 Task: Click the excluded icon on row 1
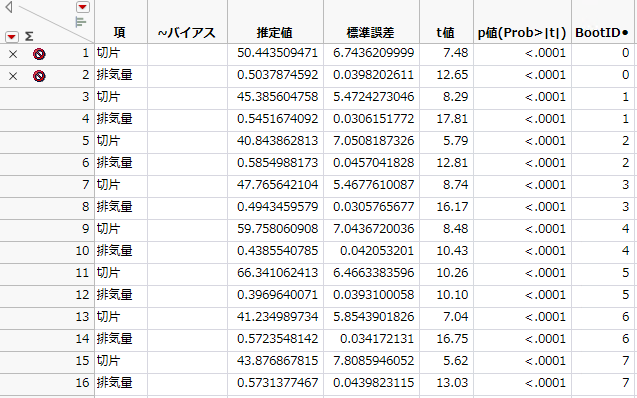pyautogui.click(x=39, y=54)
